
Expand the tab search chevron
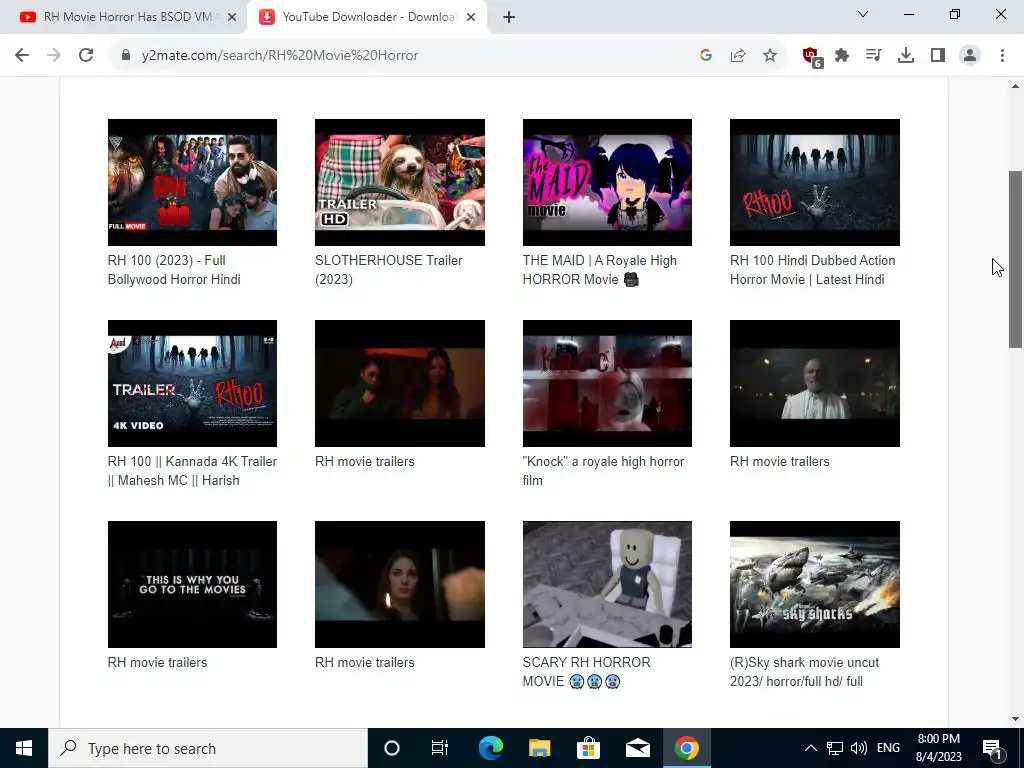click(863, 14)
